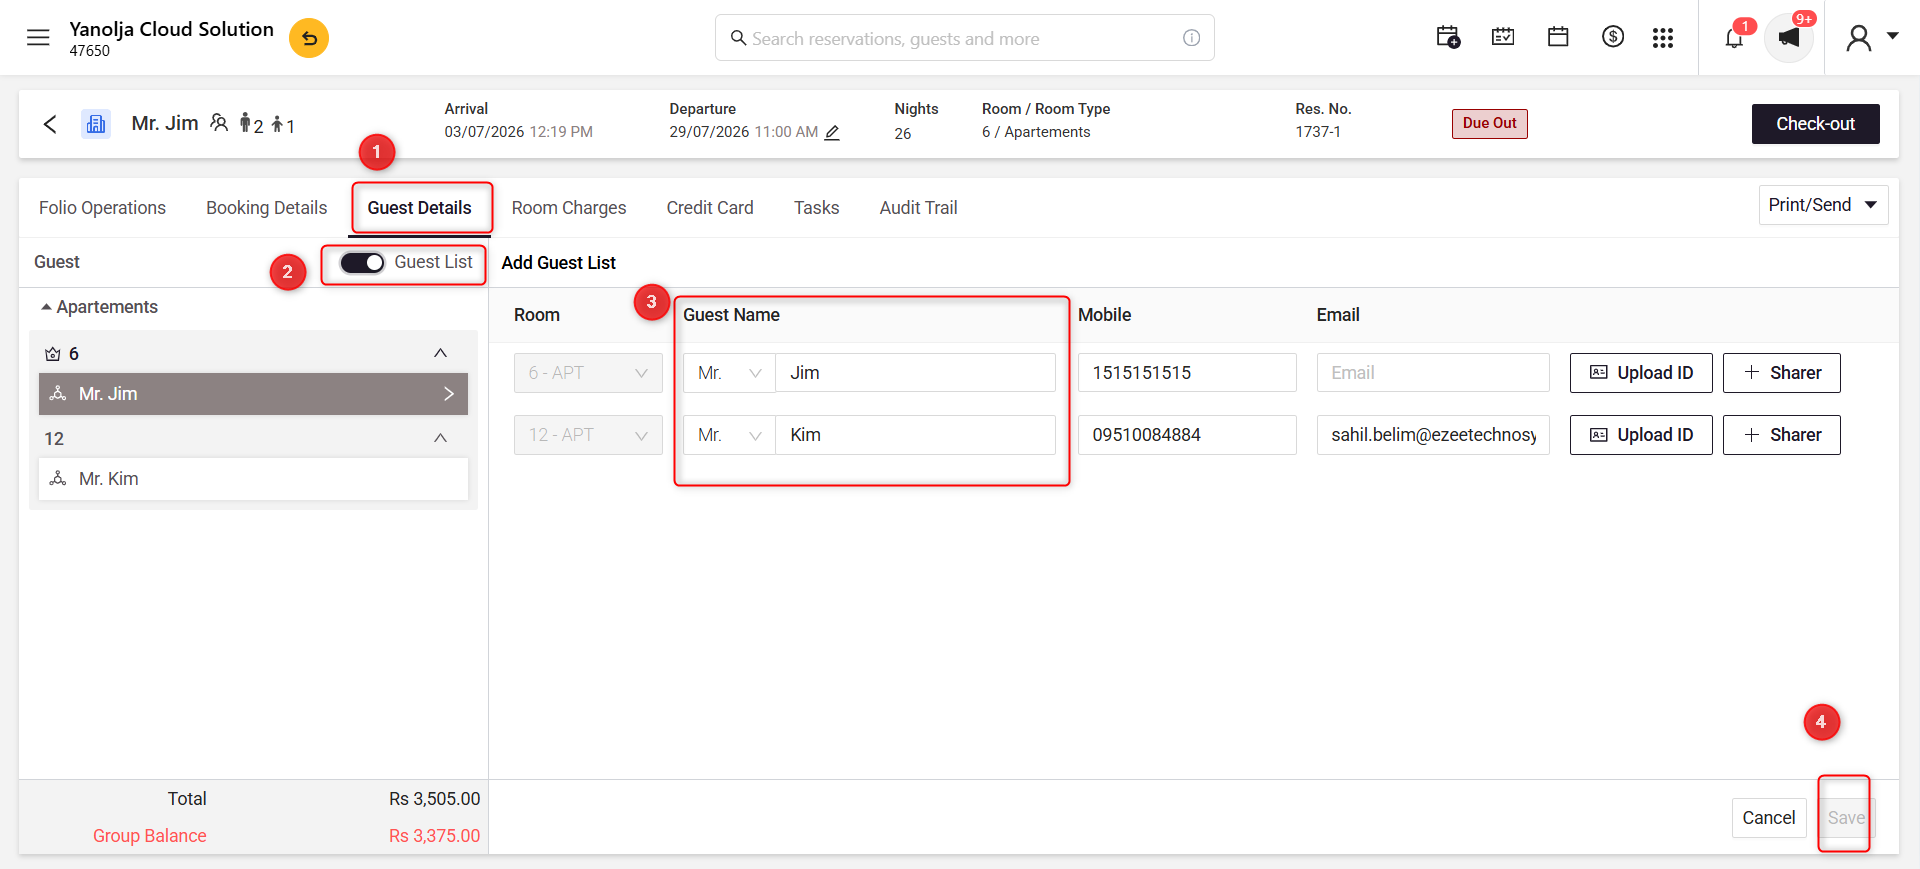Click the guest name field containing Kim

click(x=915, y=435)
